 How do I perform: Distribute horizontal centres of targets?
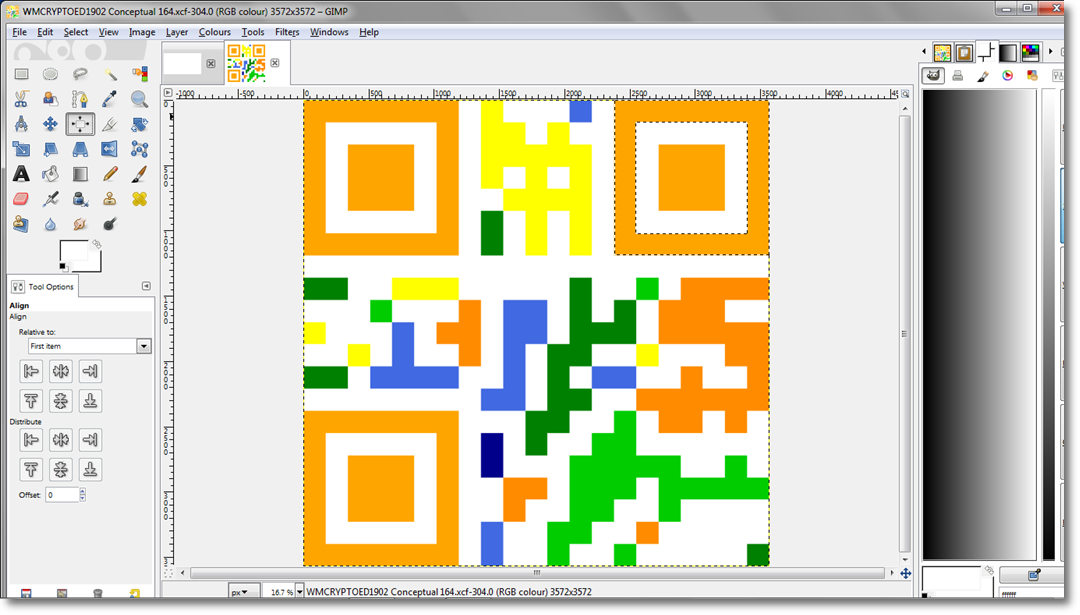(x=61, y=439)
